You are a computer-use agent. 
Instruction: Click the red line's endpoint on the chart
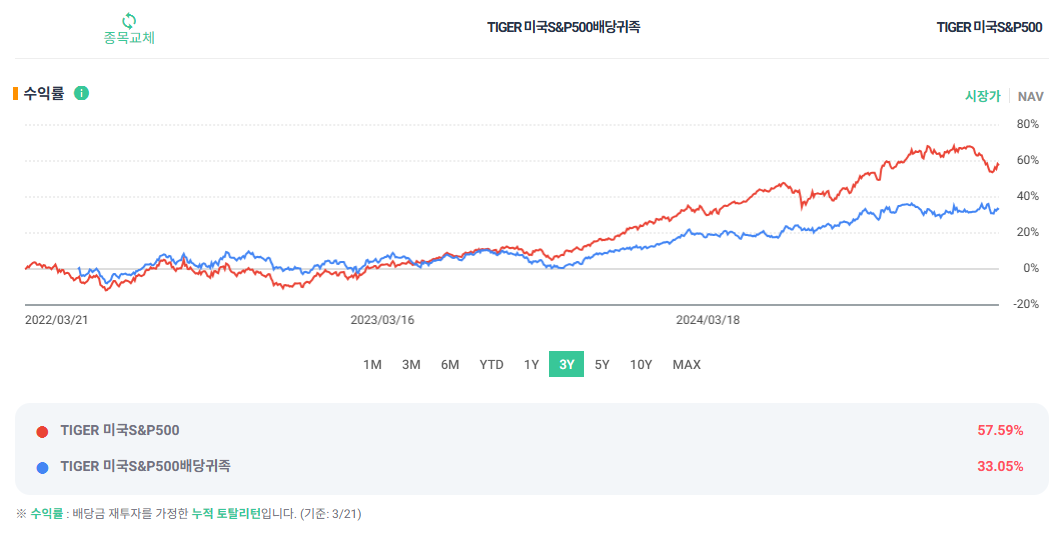(x=998, y=165)
